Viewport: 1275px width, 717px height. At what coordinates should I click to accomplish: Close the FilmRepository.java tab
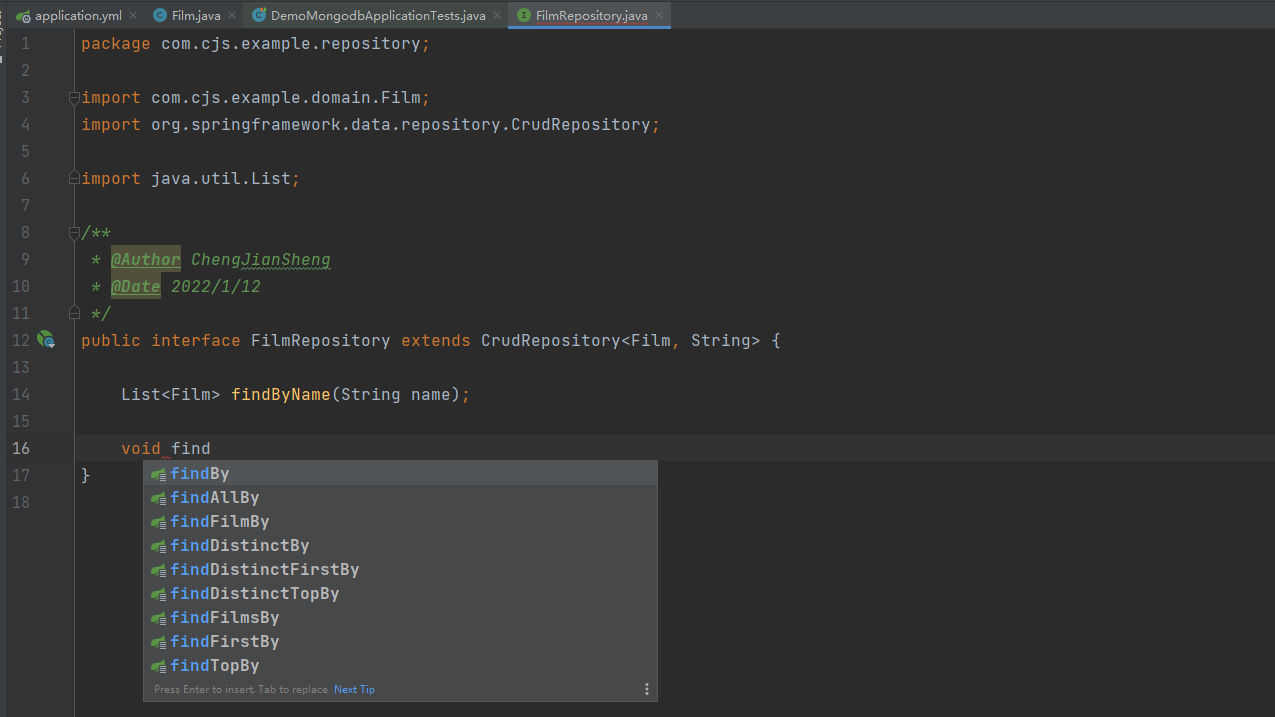[x=659, y=16]
